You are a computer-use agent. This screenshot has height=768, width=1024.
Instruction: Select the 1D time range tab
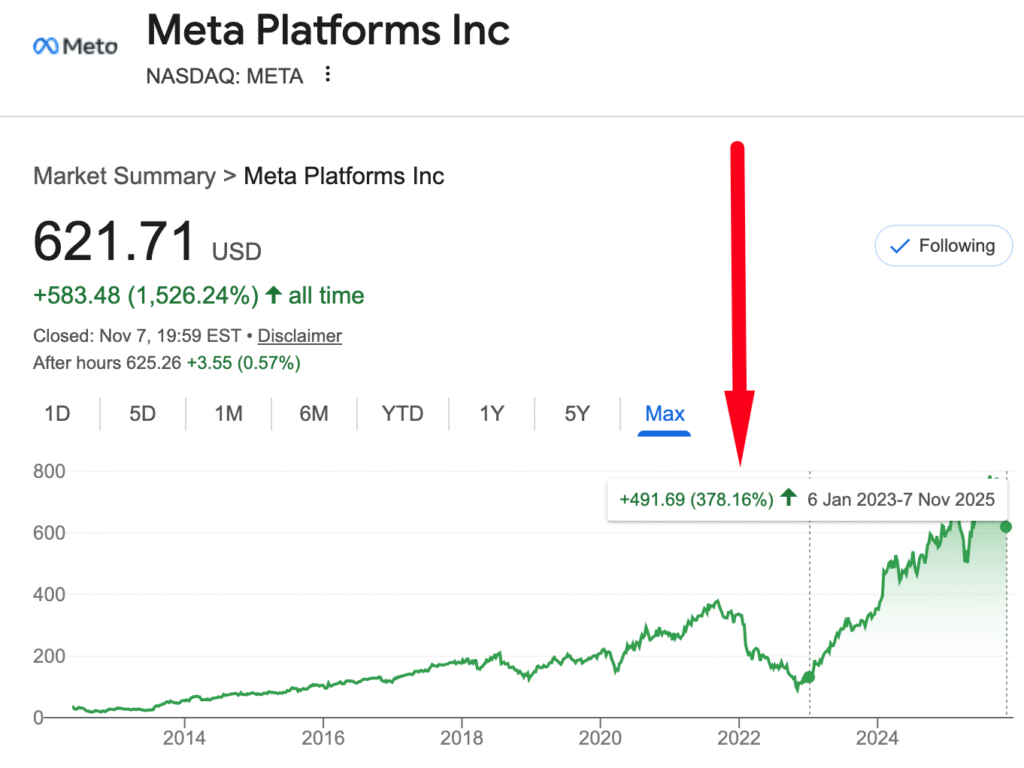[57, 413]
